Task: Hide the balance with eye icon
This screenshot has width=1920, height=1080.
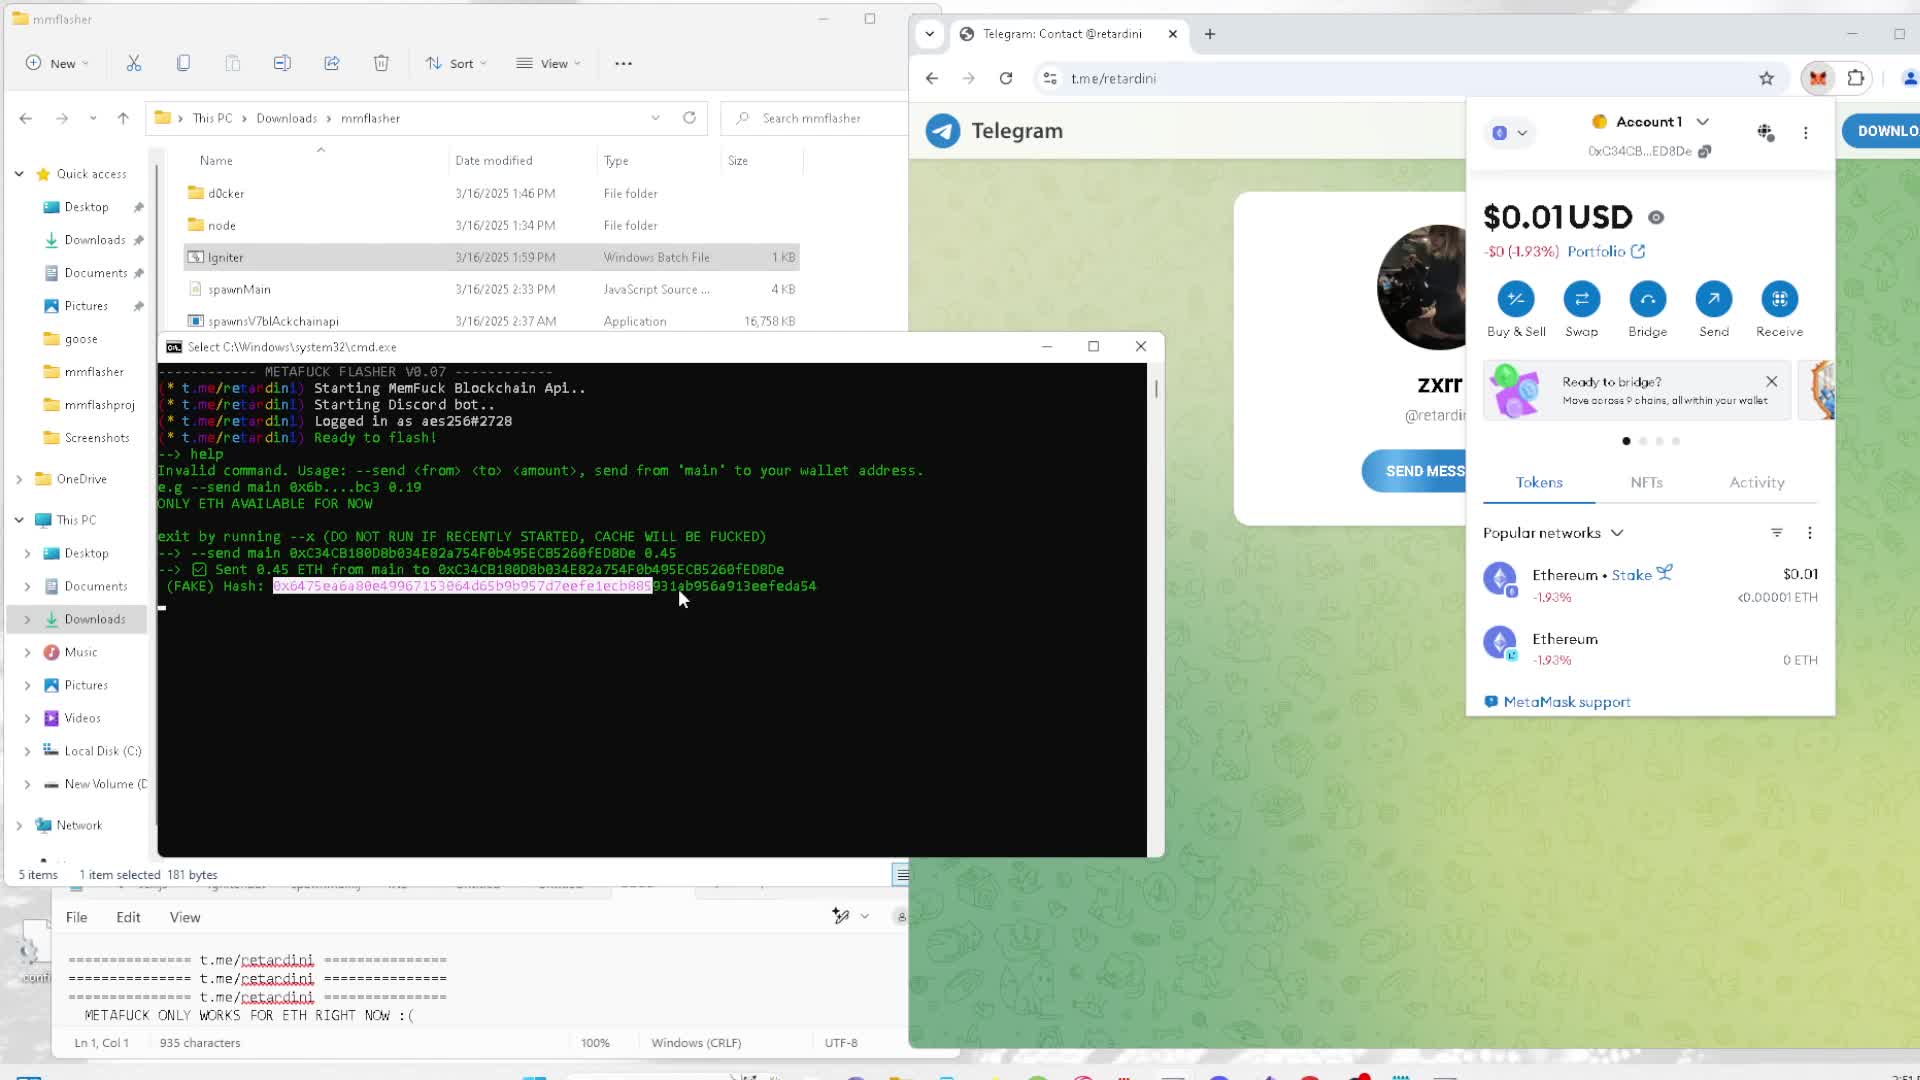Action: (x=1656, y=217)
